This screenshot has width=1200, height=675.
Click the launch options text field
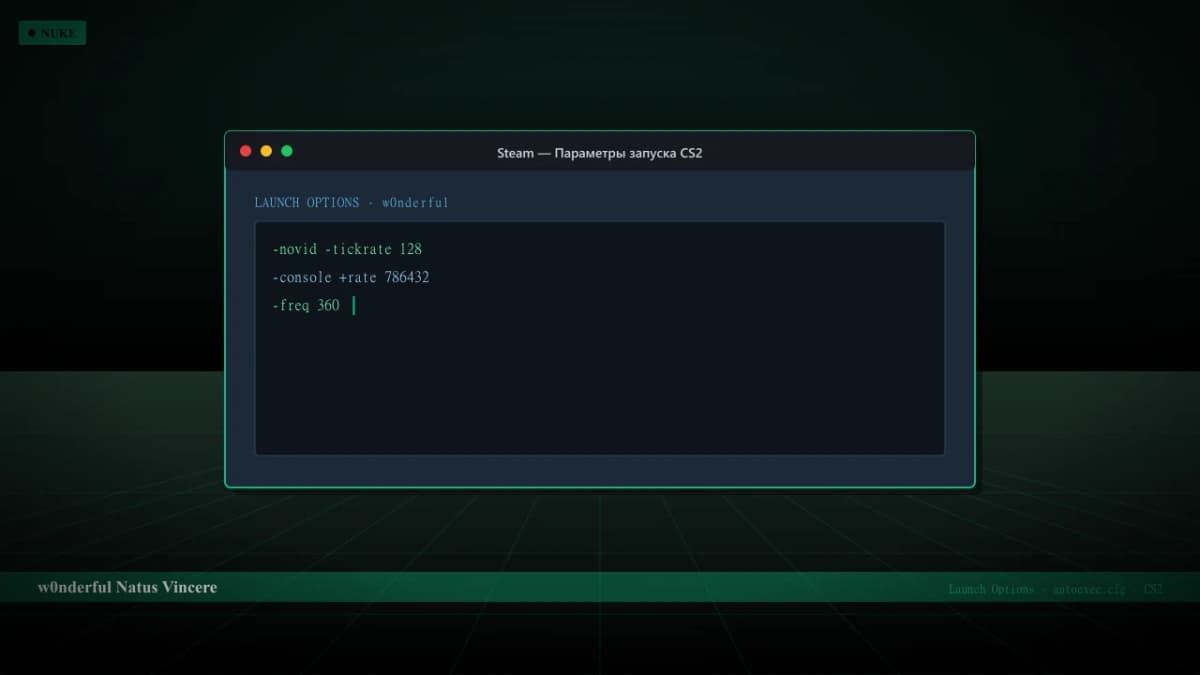coord(600,338)
